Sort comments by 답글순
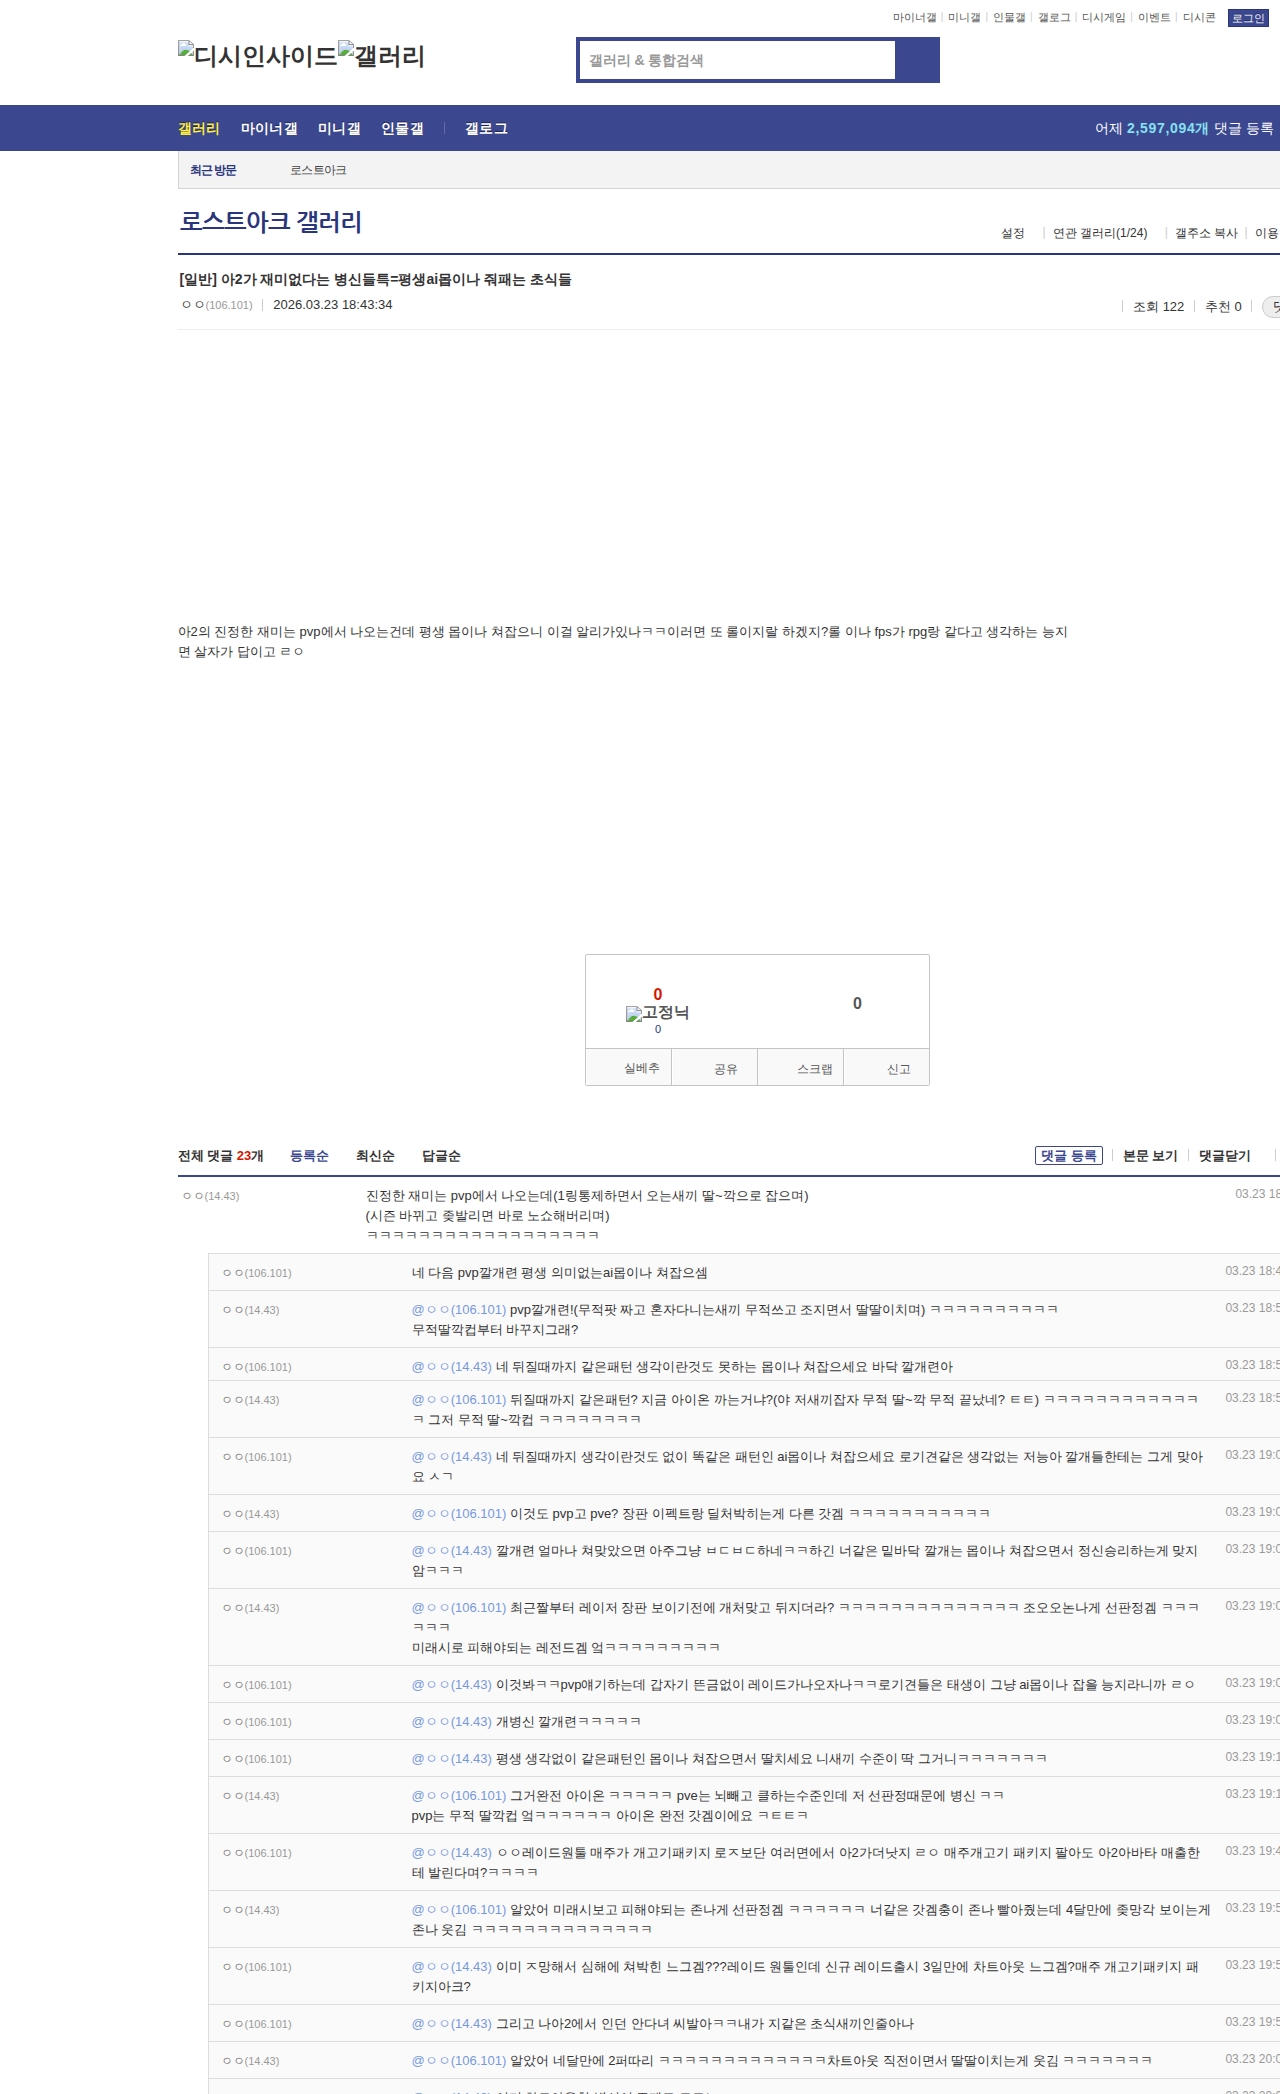The image size is (1280, 2094). click(441, 1156)
